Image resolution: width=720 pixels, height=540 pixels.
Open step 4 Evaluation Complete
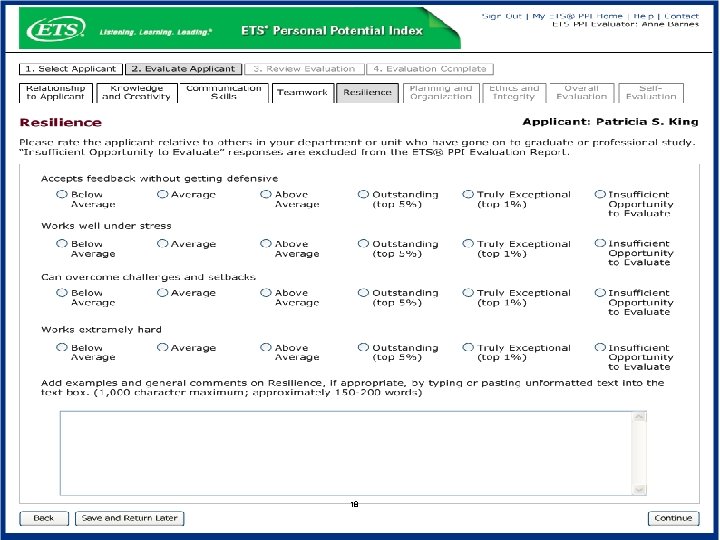click(x=430, y=69)
